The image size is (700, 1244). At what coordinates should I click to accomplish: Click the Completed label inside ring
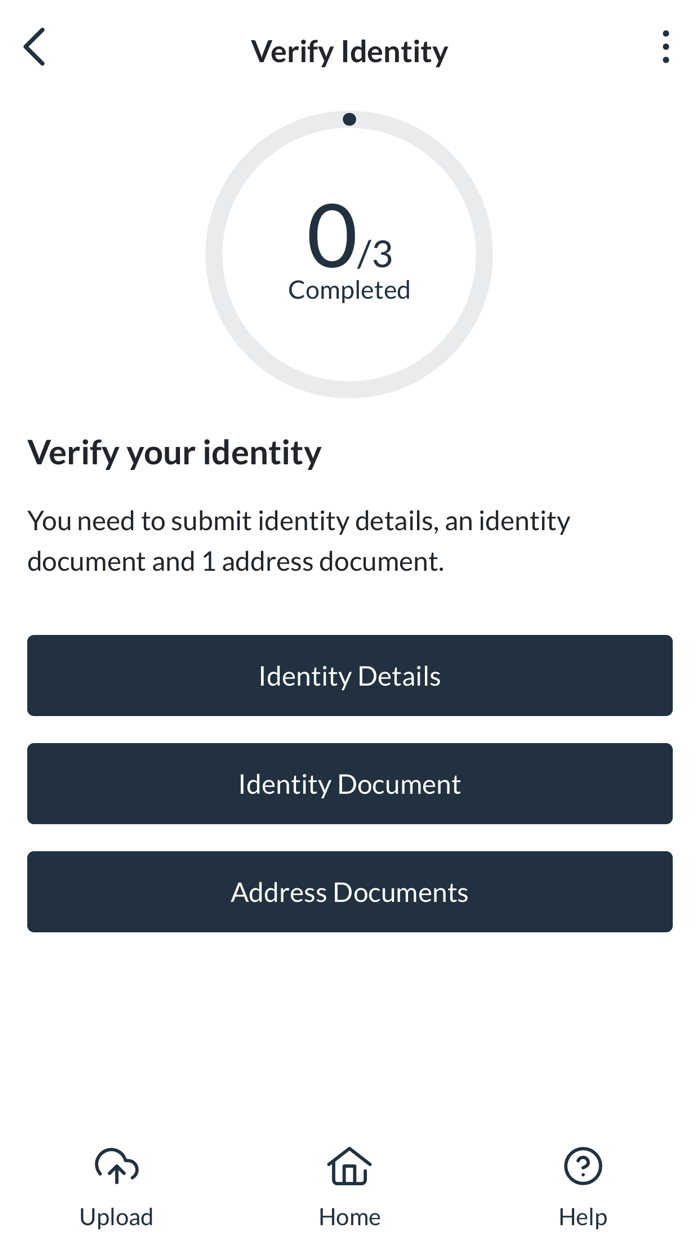click(349, 290)
